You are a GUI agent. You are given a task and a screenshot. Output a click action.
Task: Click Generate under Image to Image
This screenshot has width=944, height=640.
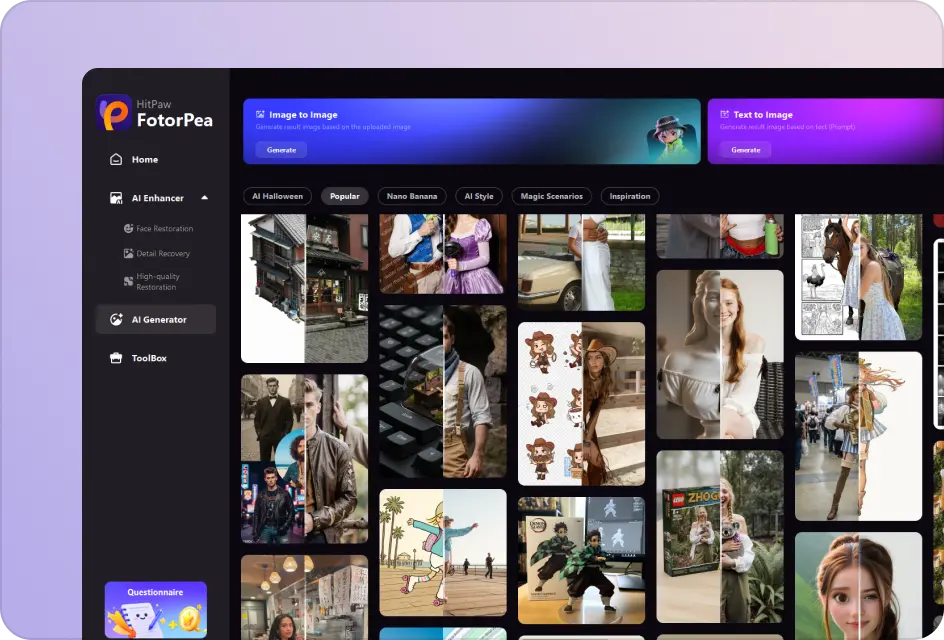pos(280,149)
